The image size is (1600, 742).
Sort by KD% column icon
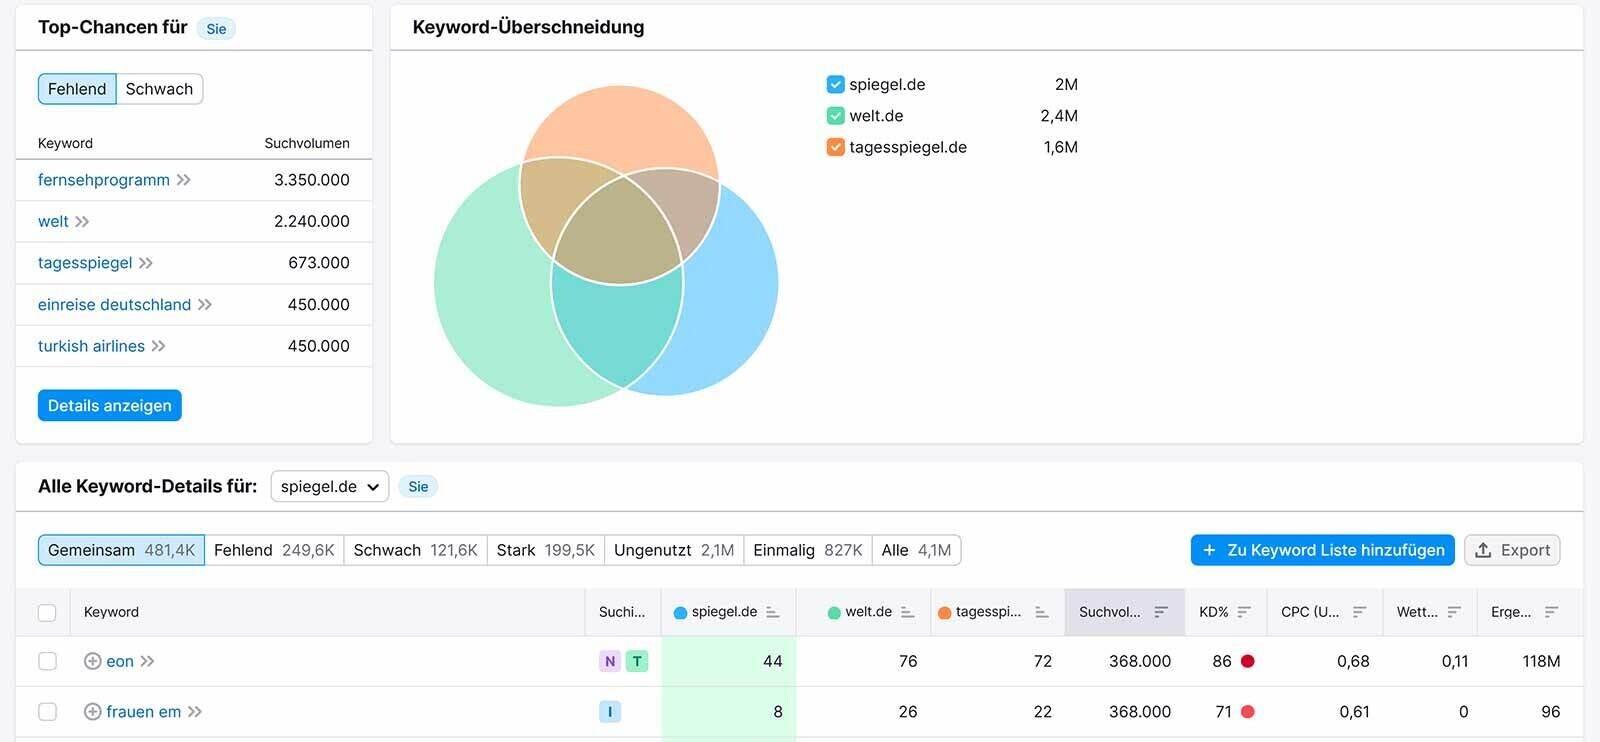point(1244,612)
